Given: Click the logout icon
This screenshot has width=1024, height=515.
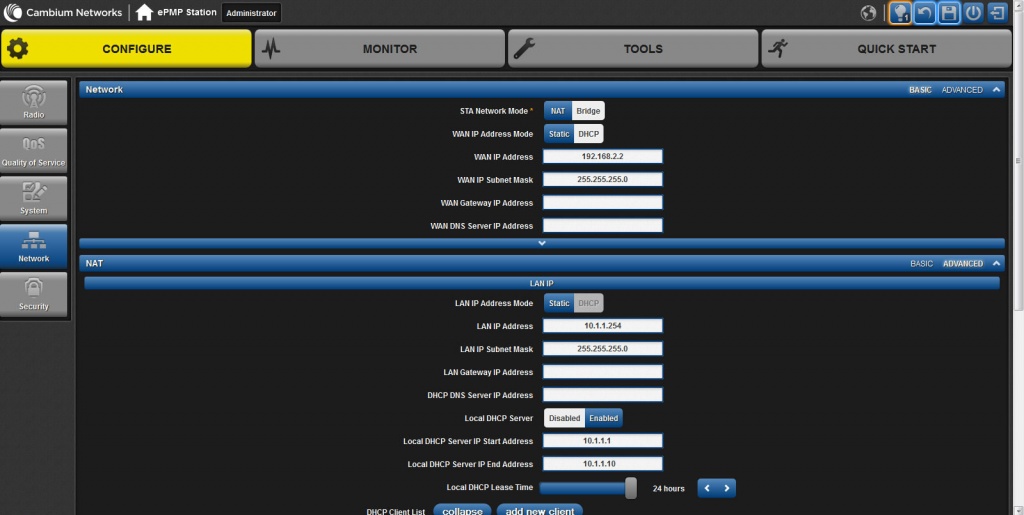Looking at the screenshot, I should click(997, 13).
